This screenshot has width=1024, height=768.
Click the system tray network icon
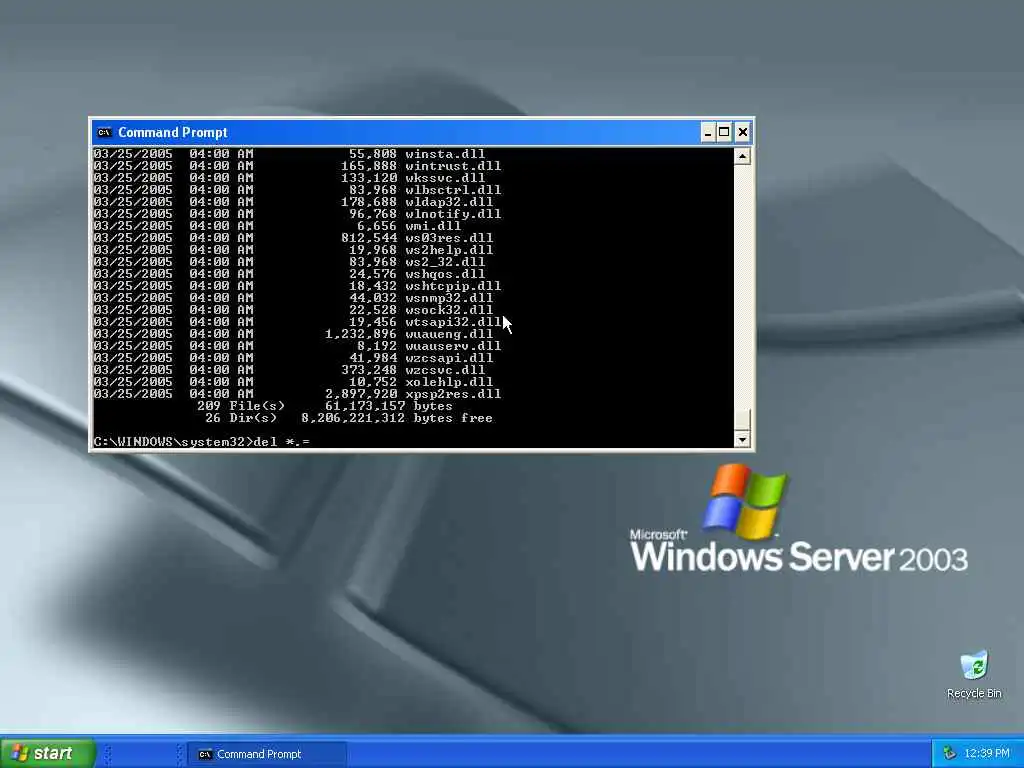(x=950, y=754)
